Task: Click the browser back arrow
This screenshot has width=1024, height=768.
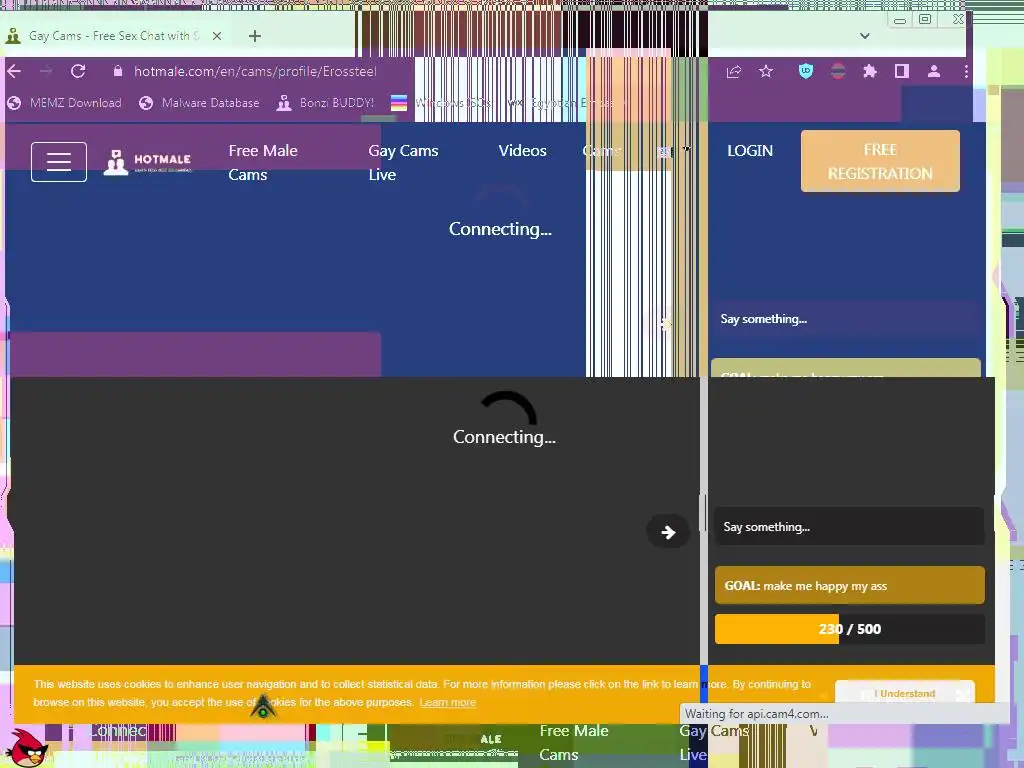Action: point(14,71)
